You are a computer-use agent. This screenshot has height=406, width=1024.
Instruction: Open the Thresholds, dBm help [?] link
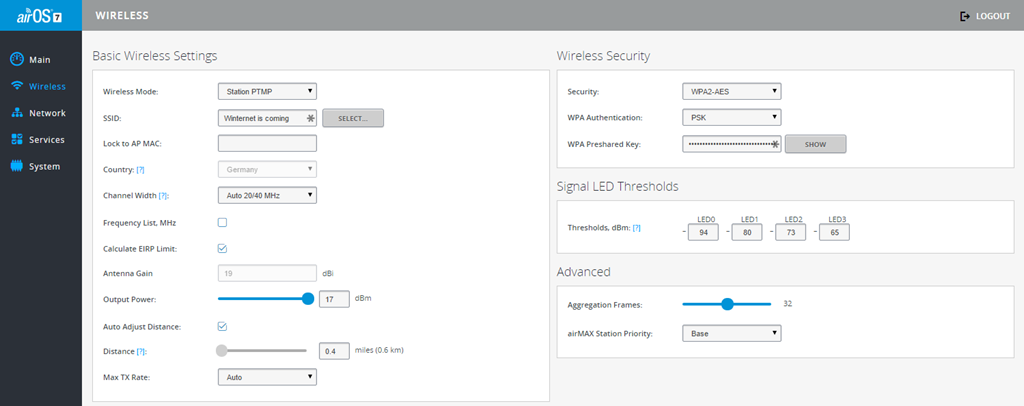click(x=637, y=228)
